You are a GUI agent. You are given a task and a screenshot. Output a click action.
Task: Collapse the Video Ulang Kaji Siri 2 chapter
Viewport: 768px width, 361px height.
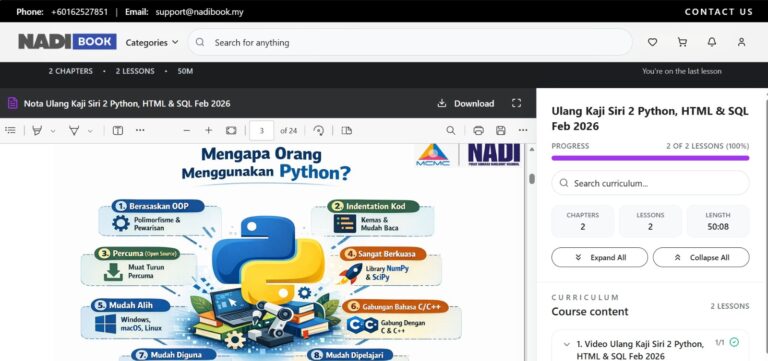click(567, 344)
